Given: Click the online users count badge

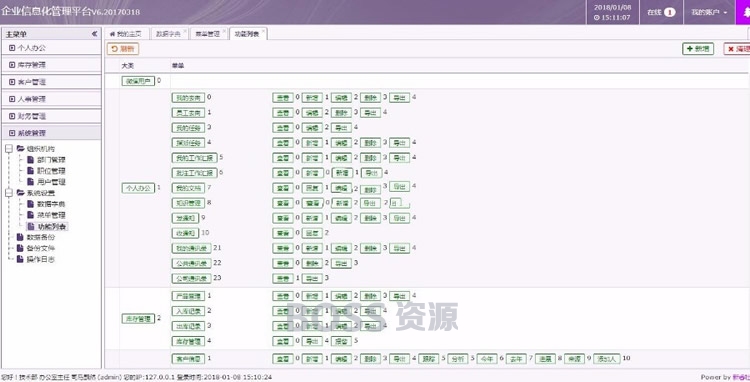Looking at the screenshot, I should click(670, 12).
